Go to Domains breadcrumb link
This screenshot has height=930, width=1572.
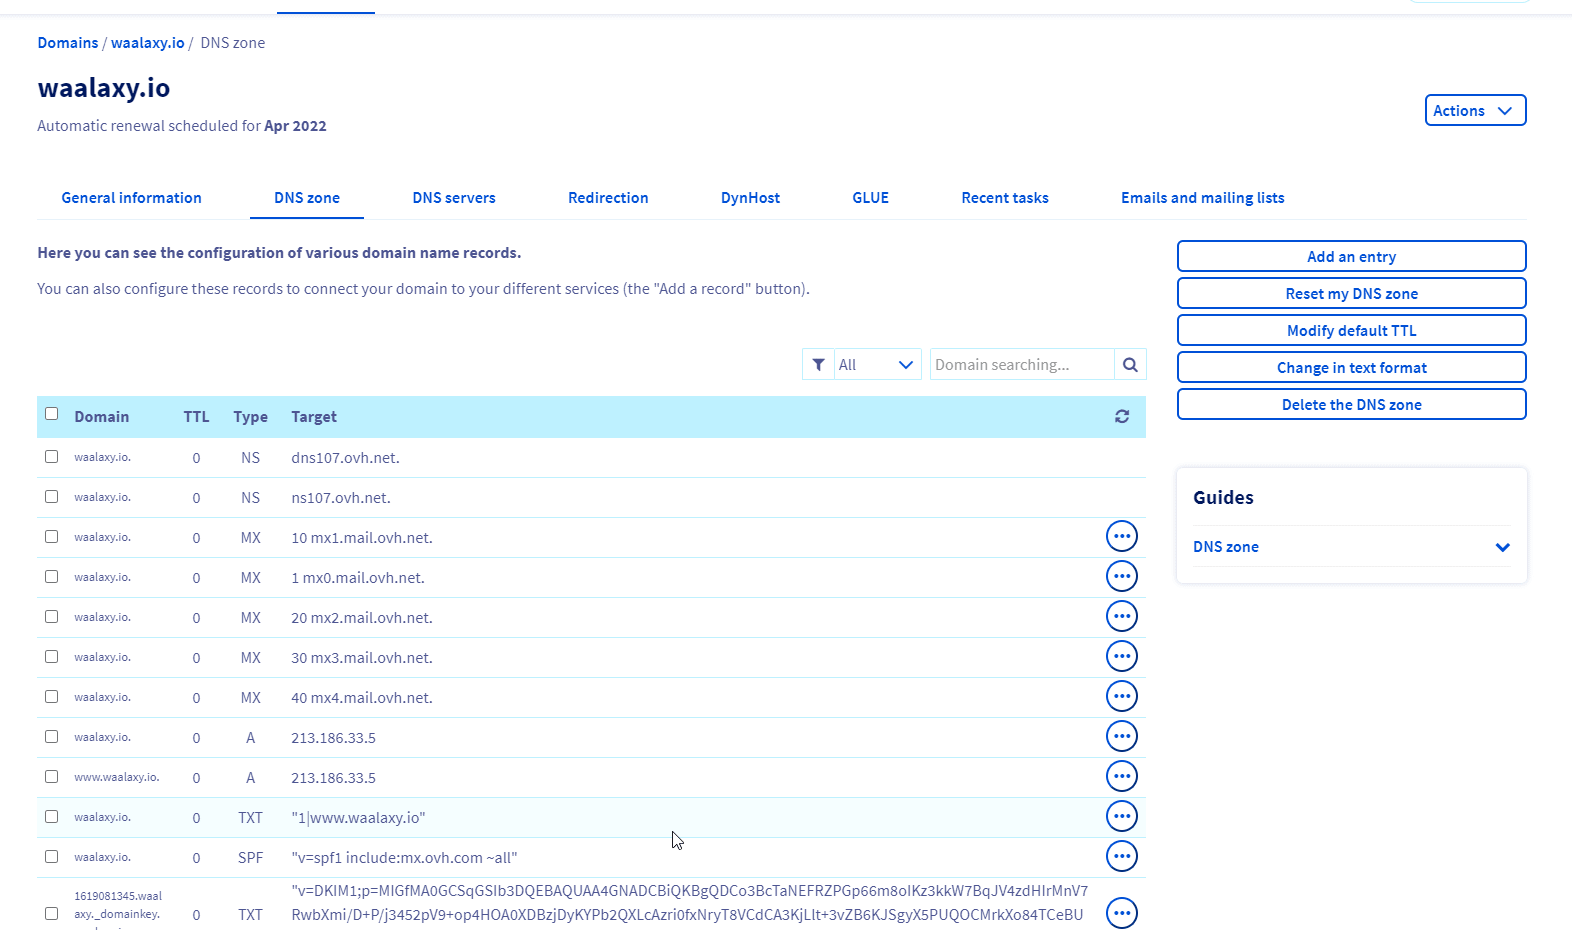[x=68, y=43]
